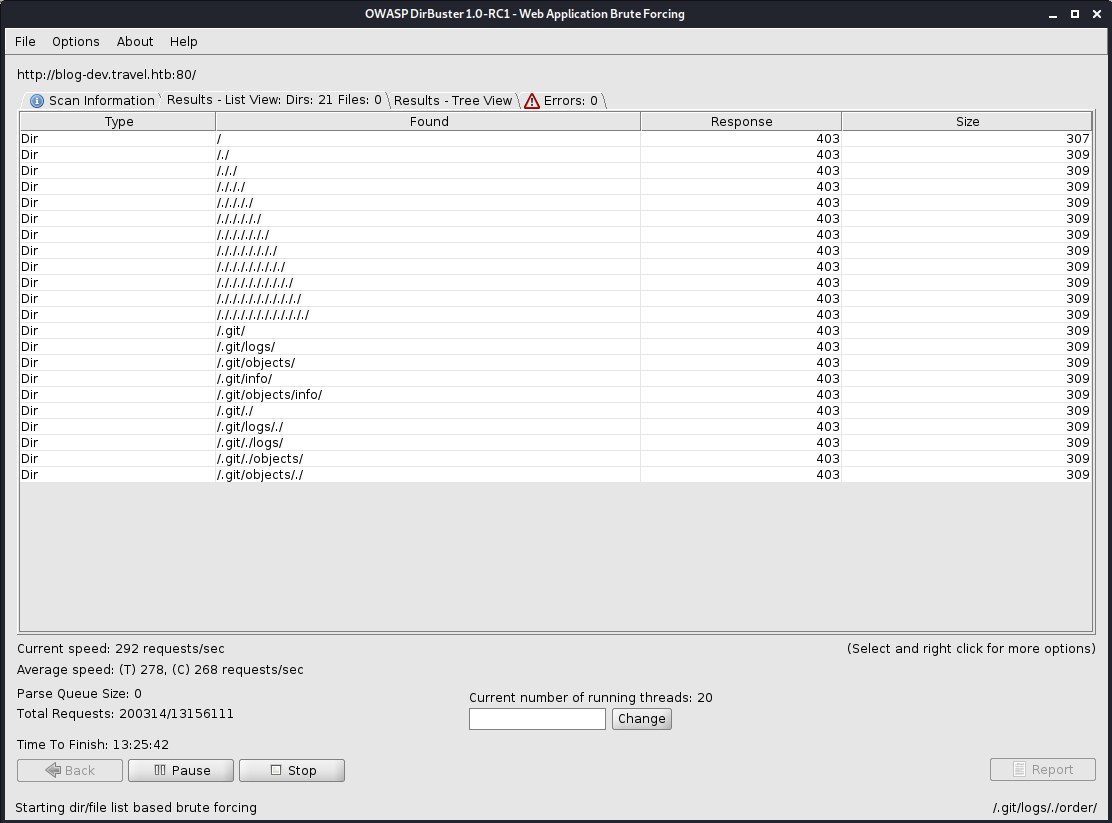The width and height of the screenshot is (1112, 823).
Task: Switch to Results - List View tab
Action: click(x=273, y=100)
